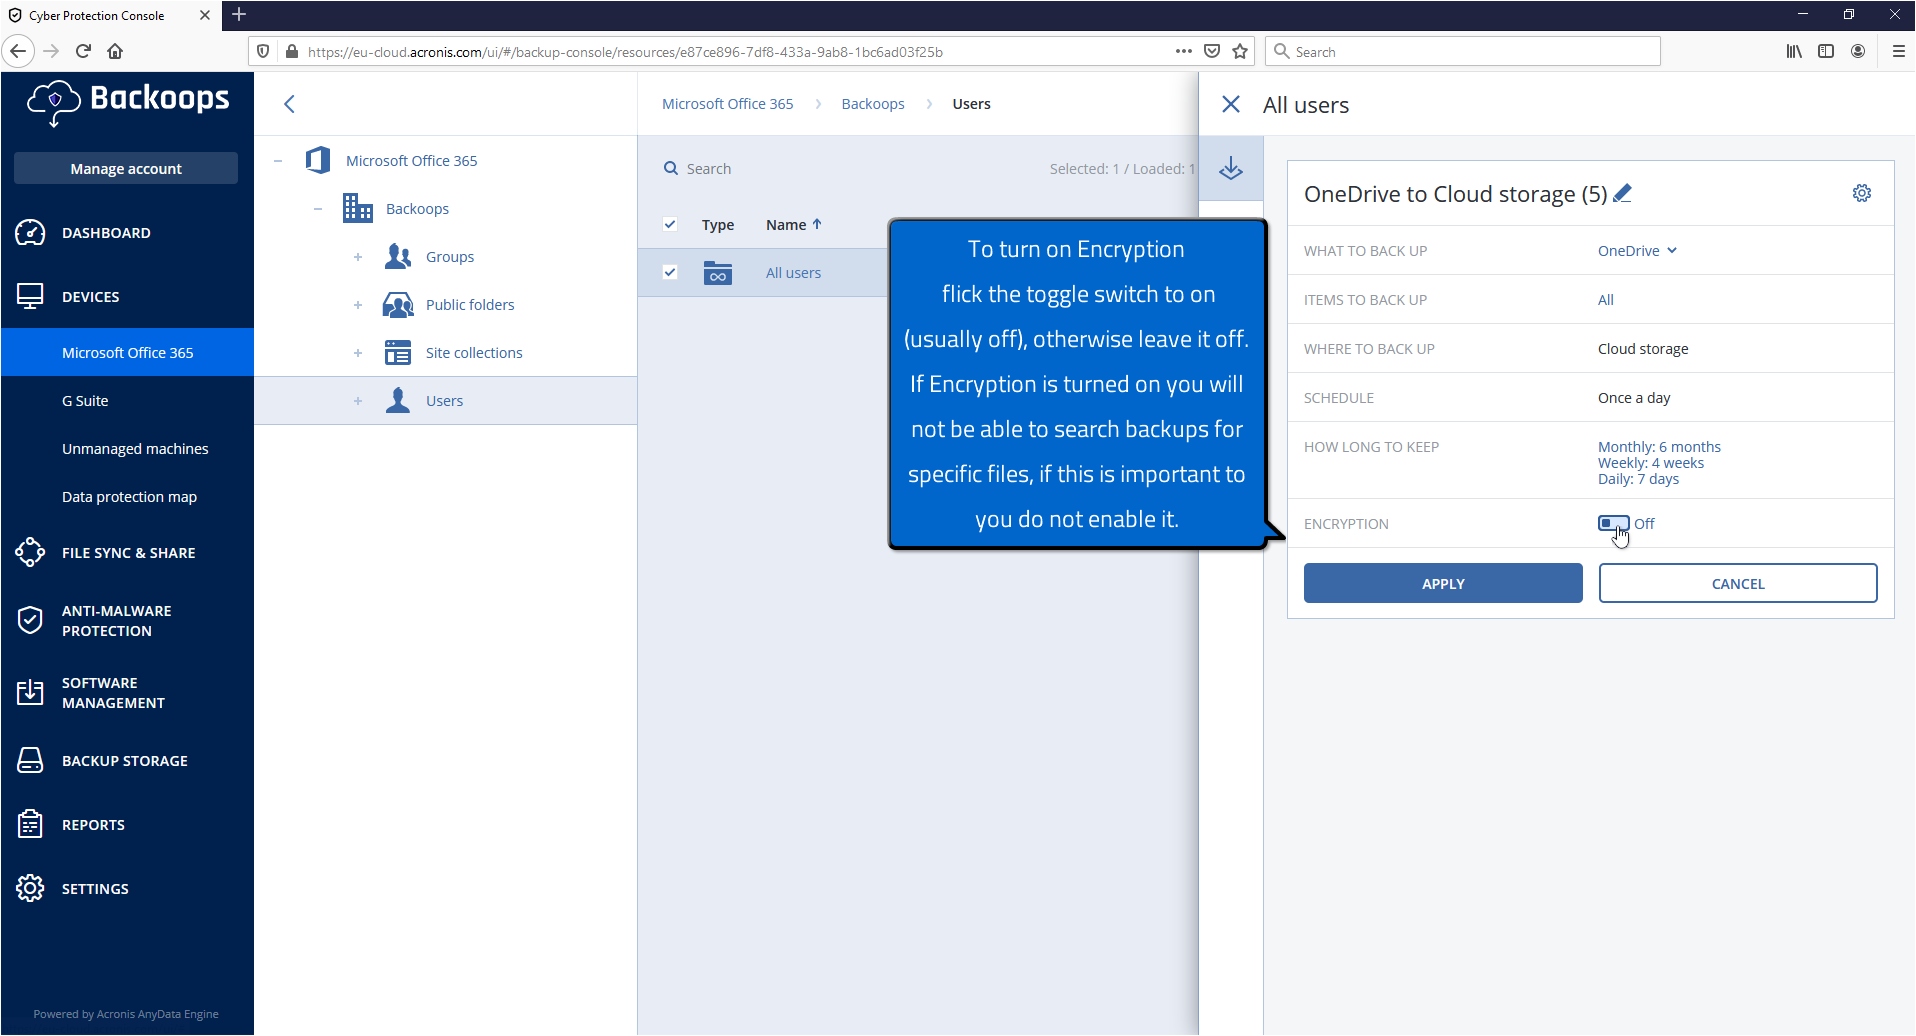
Task: Click the APPLY button
Action: 1443,583
